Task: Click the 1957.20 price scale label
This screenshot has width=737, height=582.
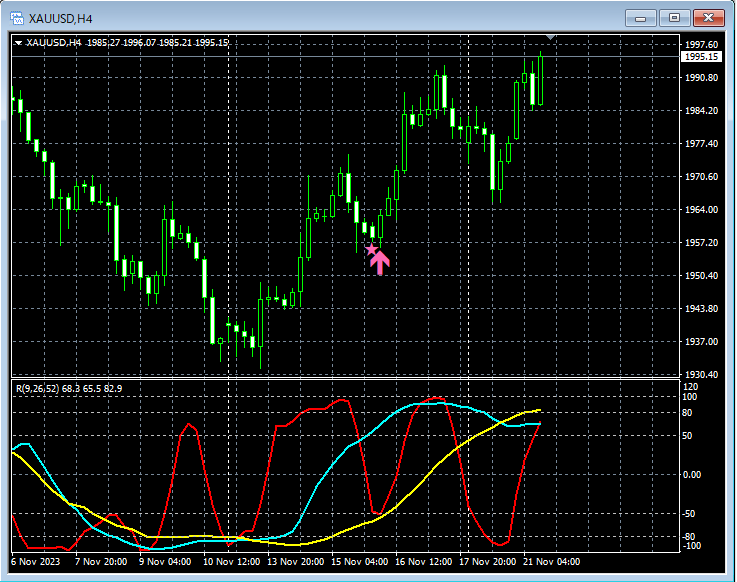Action: [701, 243]
